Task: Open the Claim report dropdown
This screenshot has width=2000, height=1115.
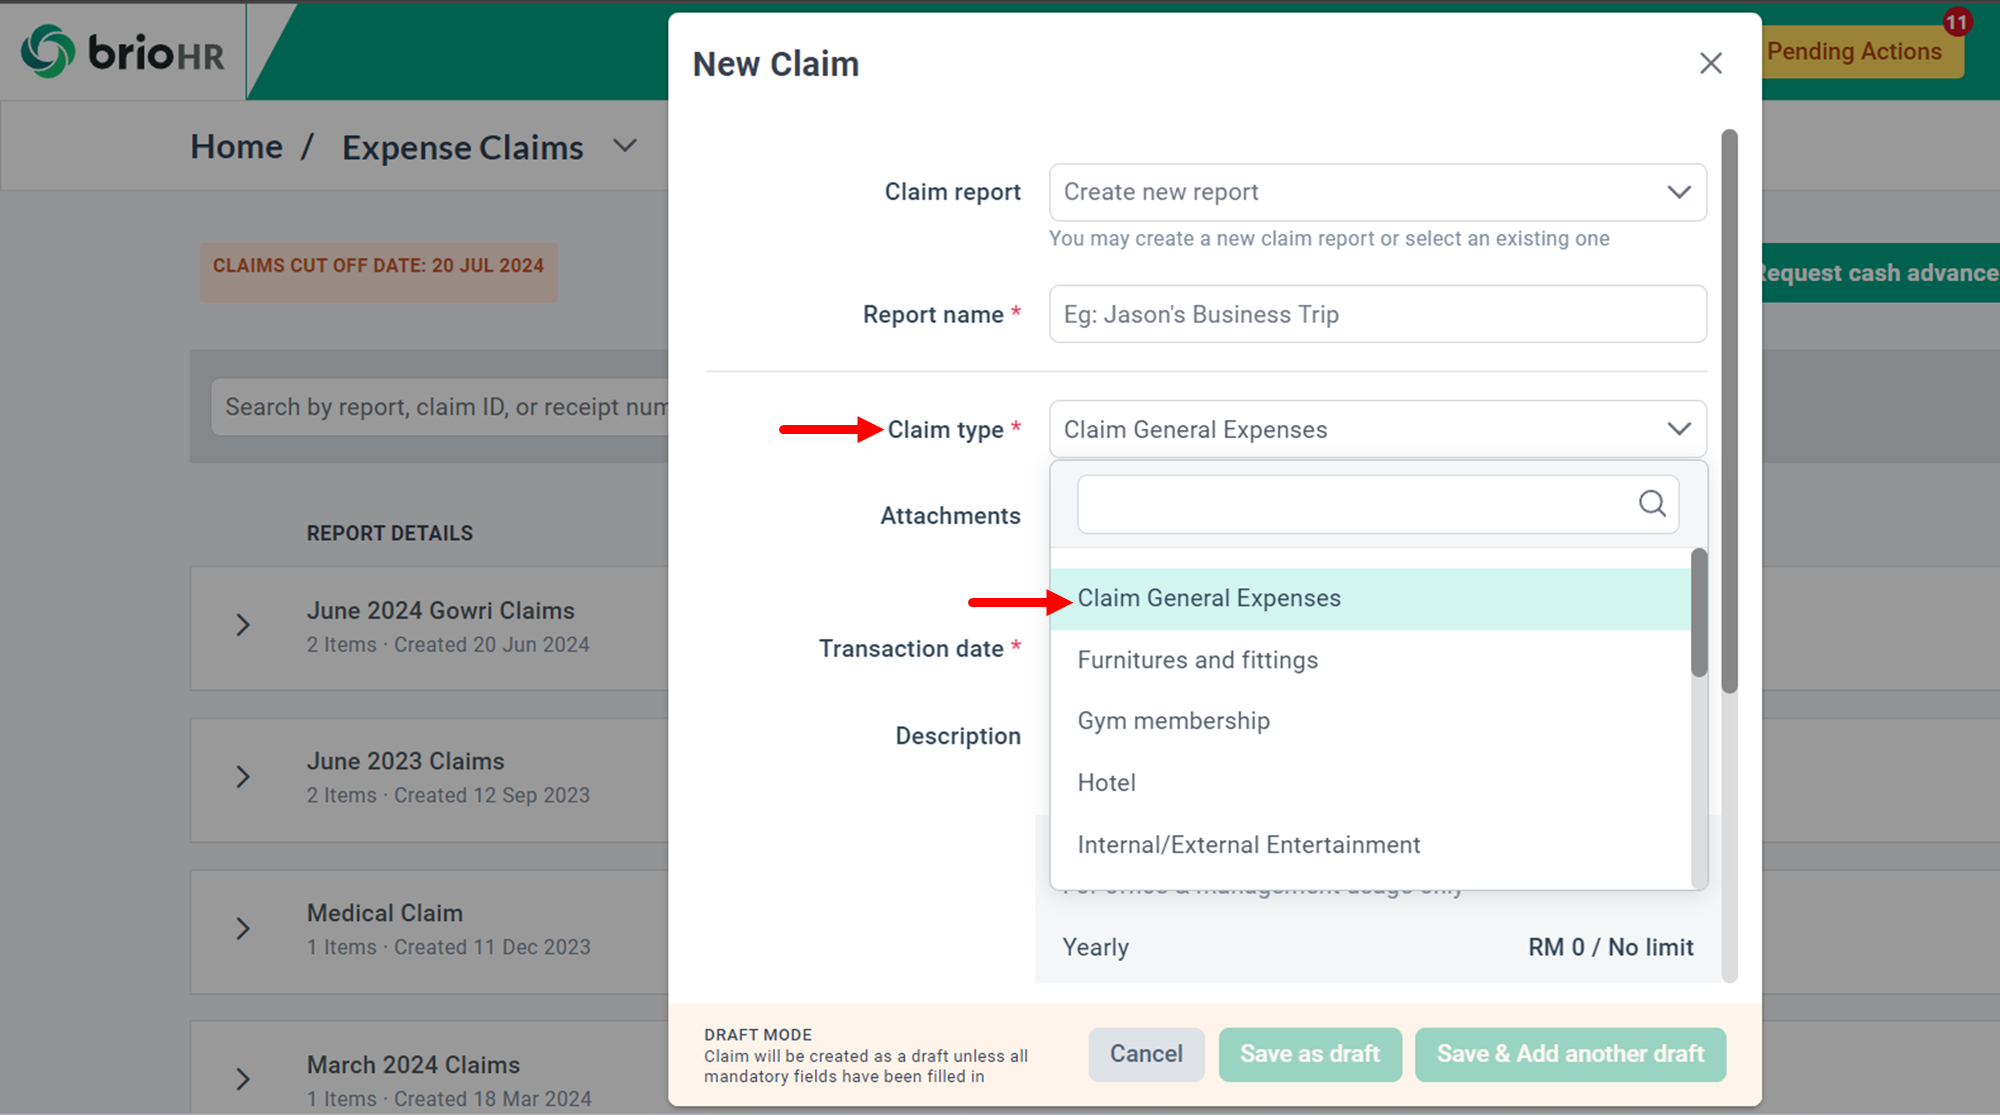Action: pos(1377,192)
